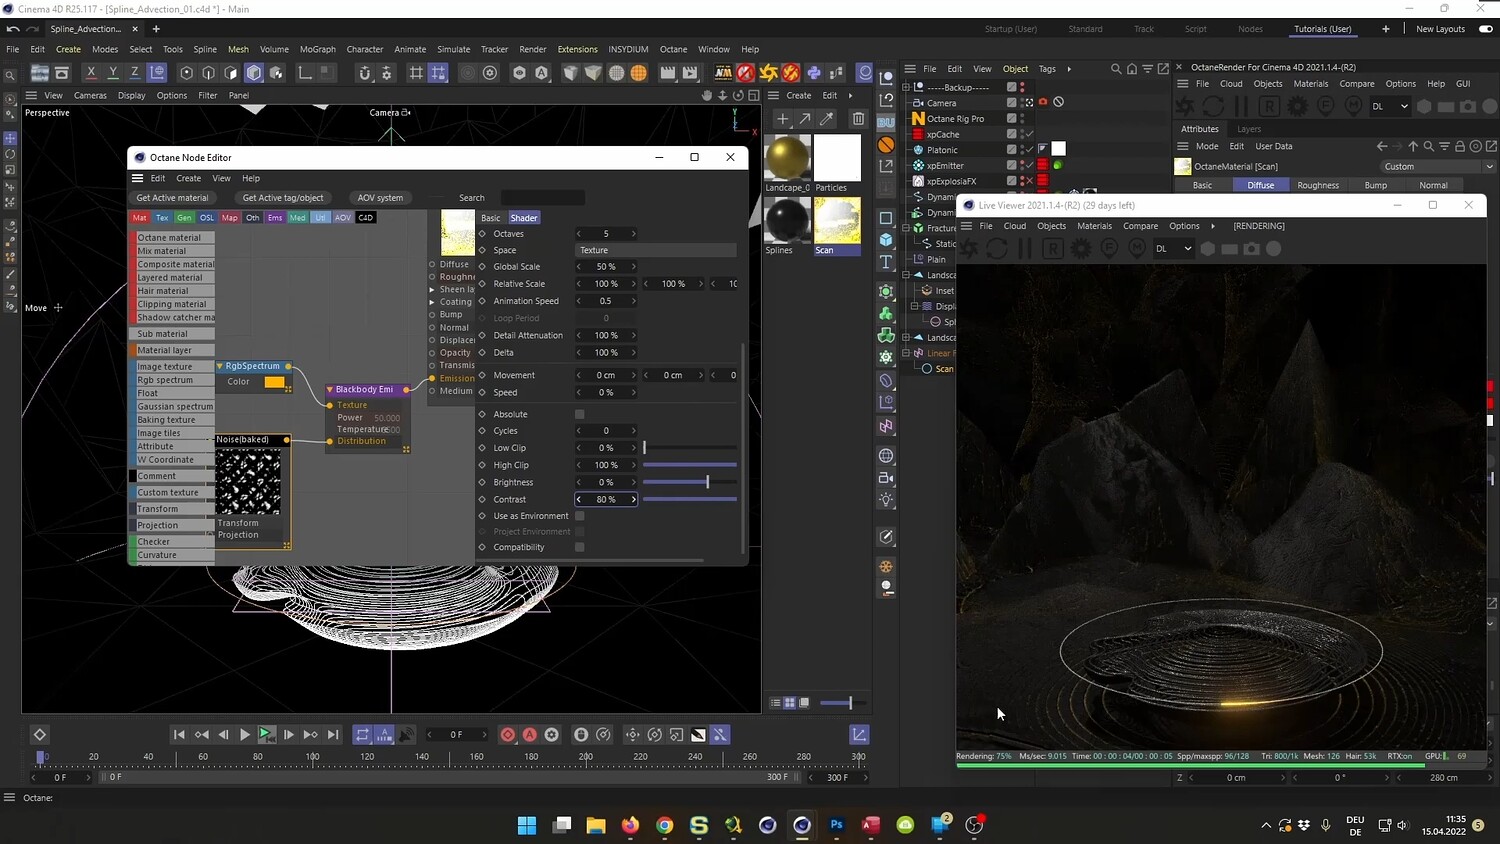Click the red Record Active Objects button

point(508,735)
